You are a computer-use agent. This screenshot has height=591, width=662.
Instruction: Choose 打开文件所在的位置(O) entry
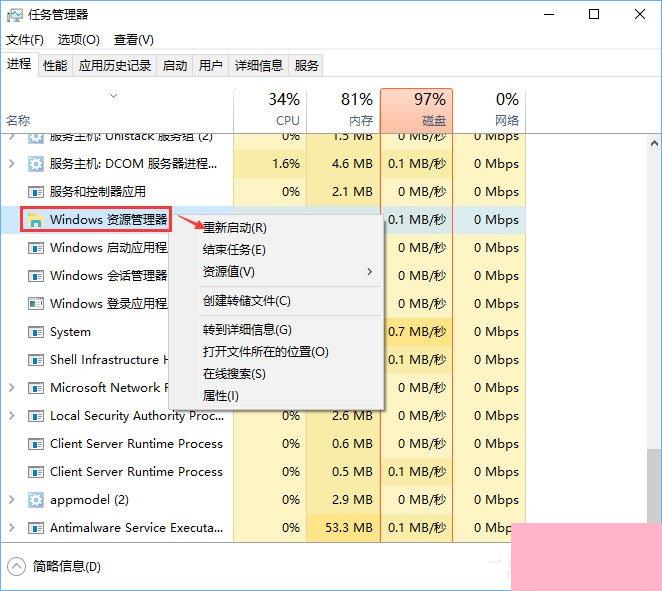click(x=277, y=352)
